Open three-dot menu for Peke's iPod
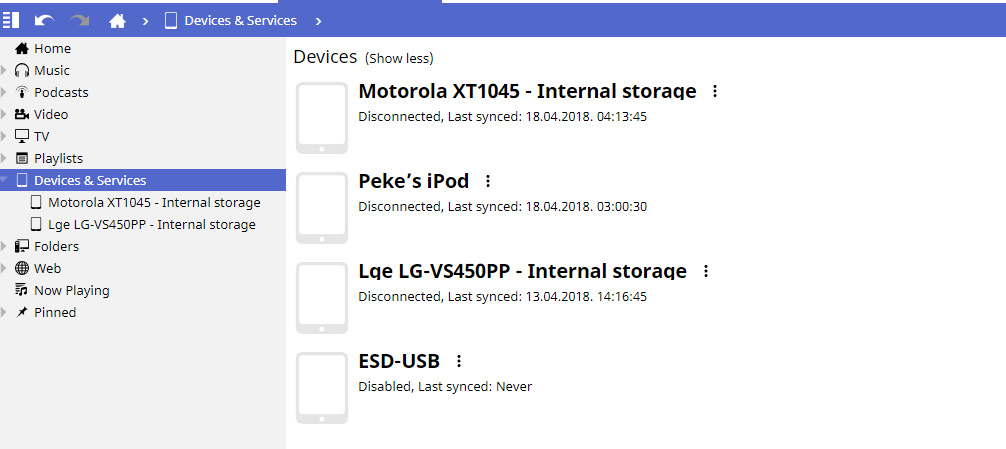This screenshot has width=1006, height=449. [488, 181]
